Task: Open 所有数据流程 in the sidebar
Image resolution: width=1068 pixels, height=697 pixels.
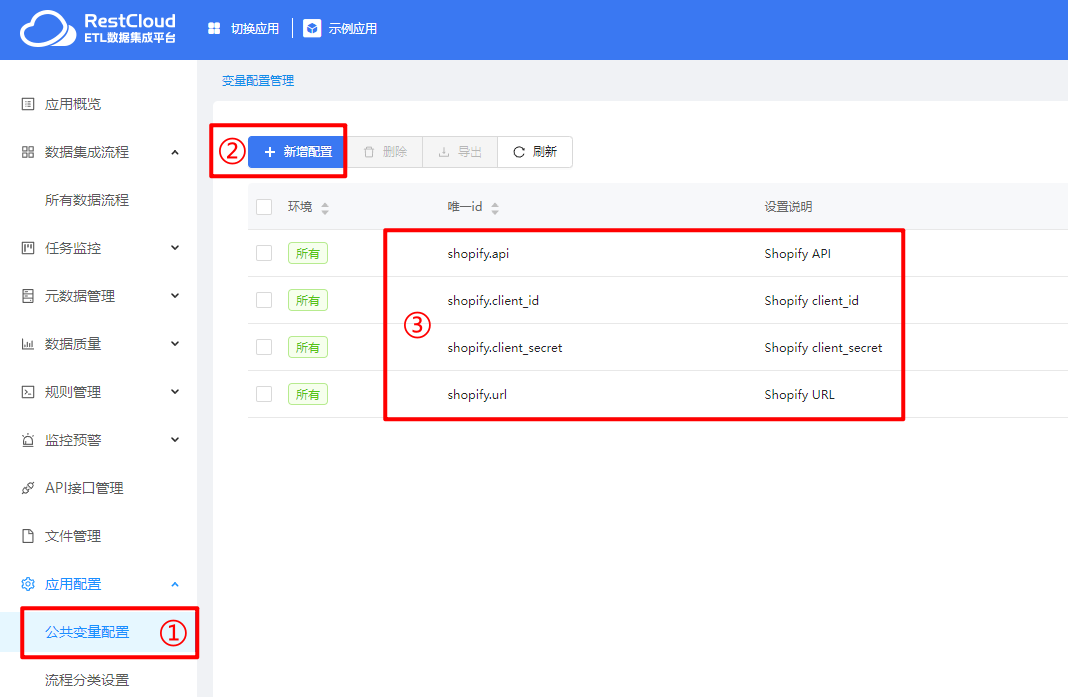Action: [x=87, y=200]
